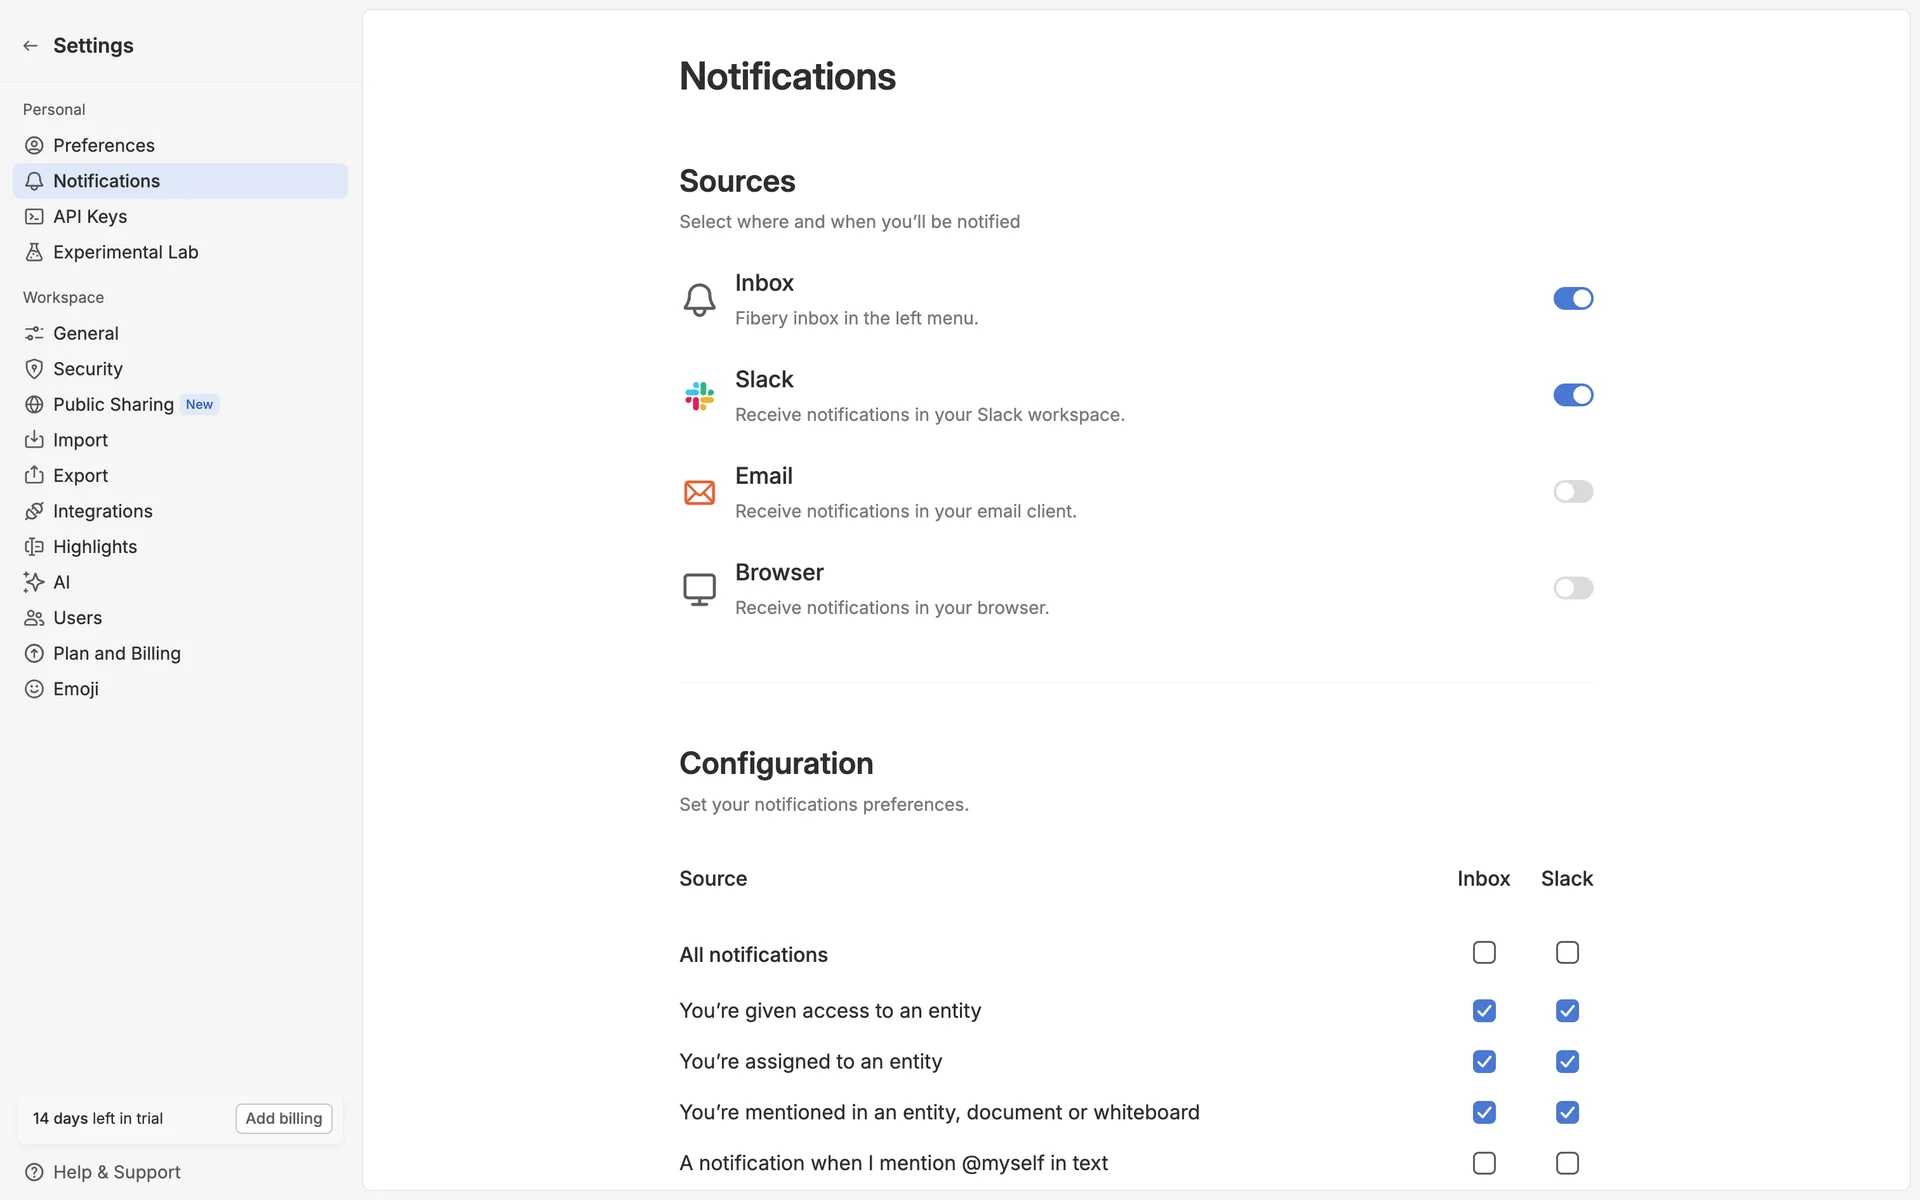
Task: Enable the Email notifications toggle
Action: [1572, 492]
